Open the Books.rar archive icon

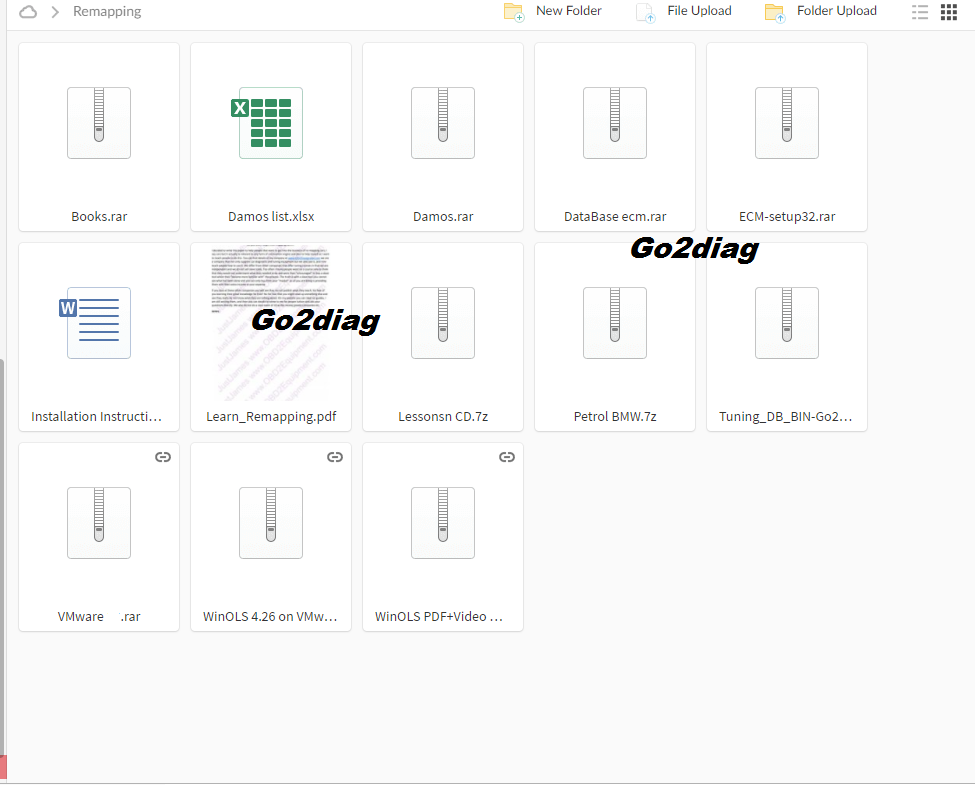click(99, 123)
